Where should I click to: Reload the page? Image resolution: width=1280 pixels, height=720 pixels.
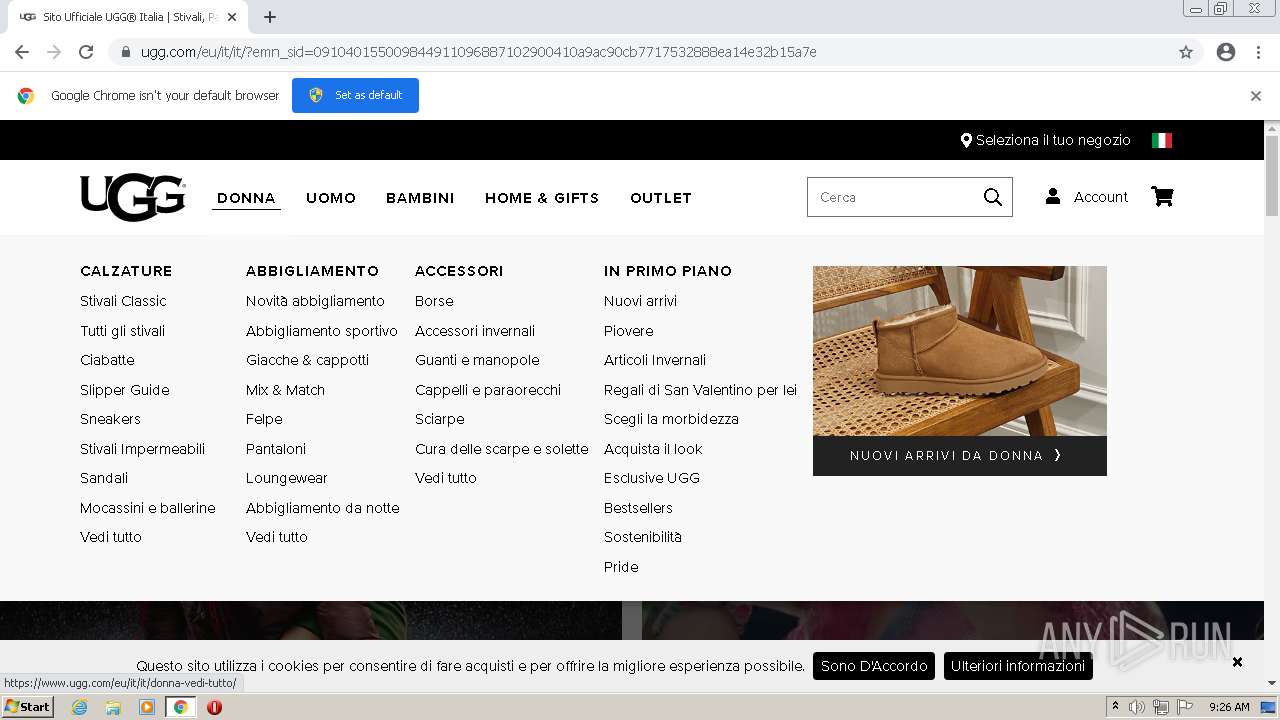pos(86,52)
